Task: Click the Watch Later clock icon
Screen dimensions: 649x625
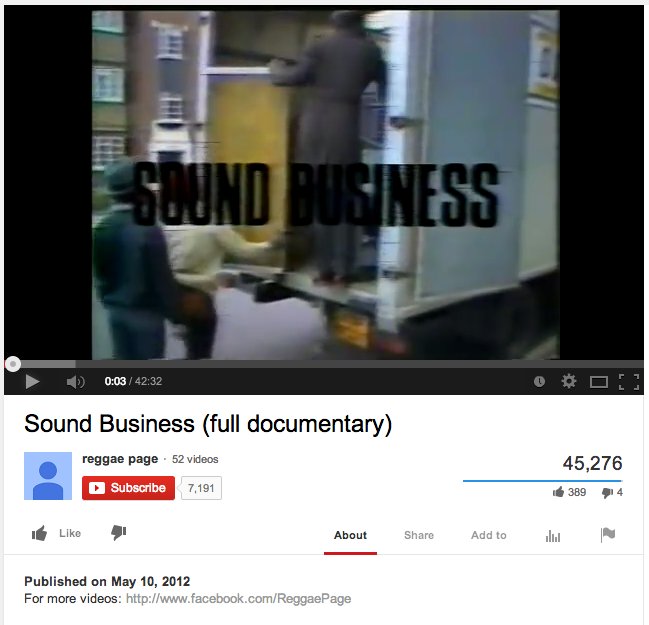Action: tap(539, 381)
